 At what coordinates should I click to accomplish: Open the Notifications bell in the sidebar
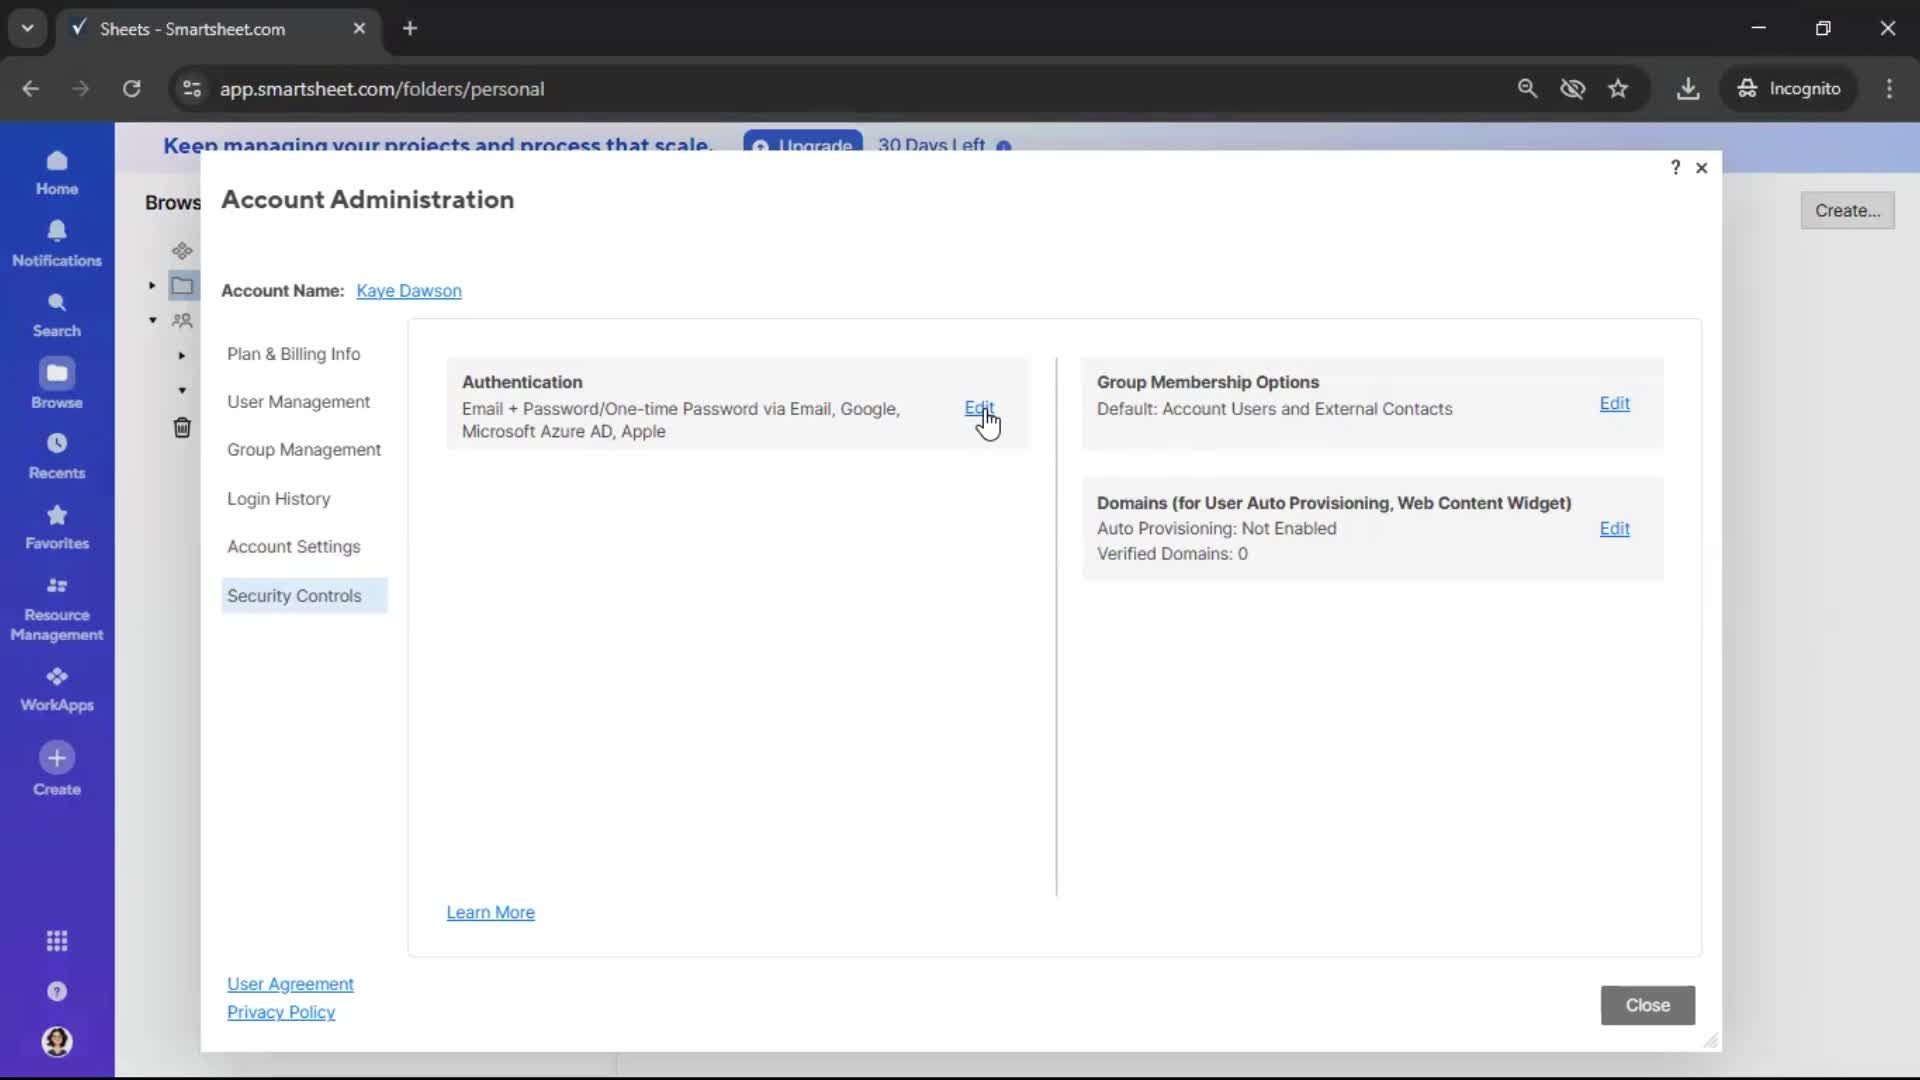tap(57, 243)
